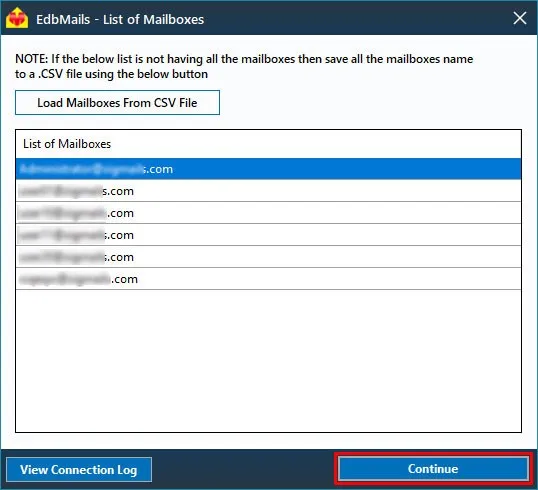538x490 pixels.
Task: Click the Continue button
Action: [433, 469]
